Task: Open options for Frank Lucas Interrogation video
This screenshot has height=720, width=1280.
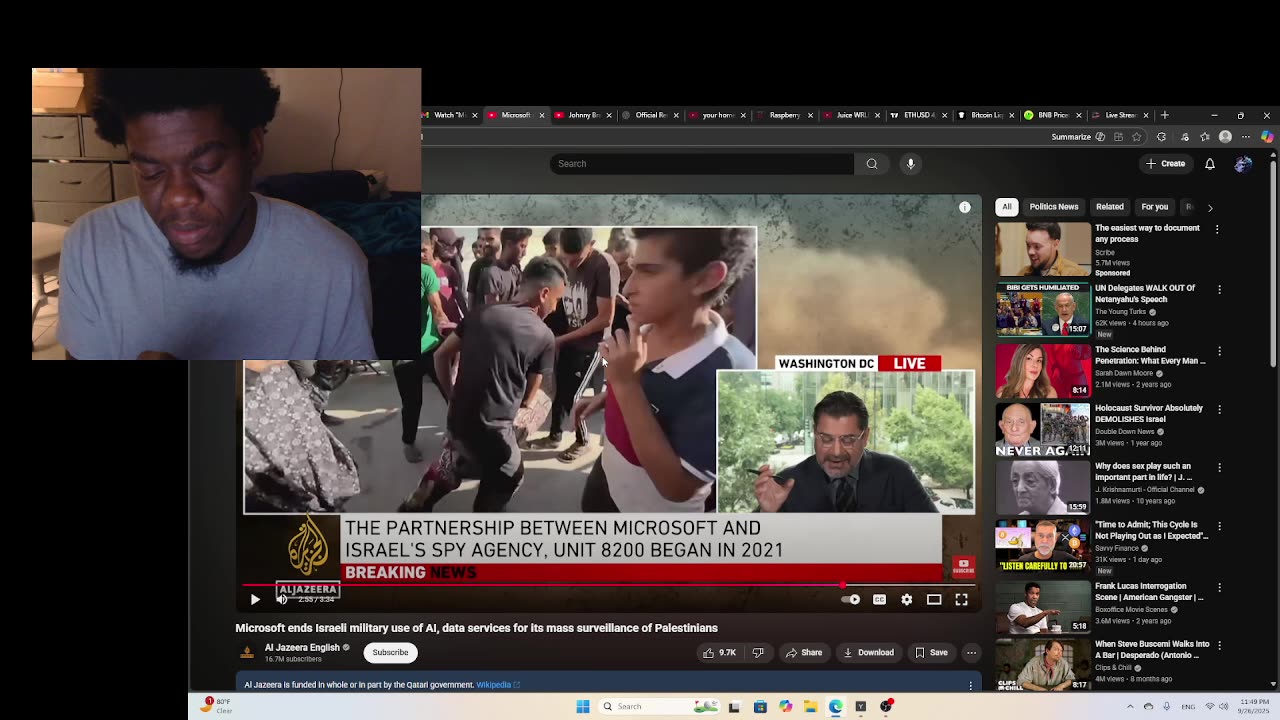Action: pos(1219,588)
